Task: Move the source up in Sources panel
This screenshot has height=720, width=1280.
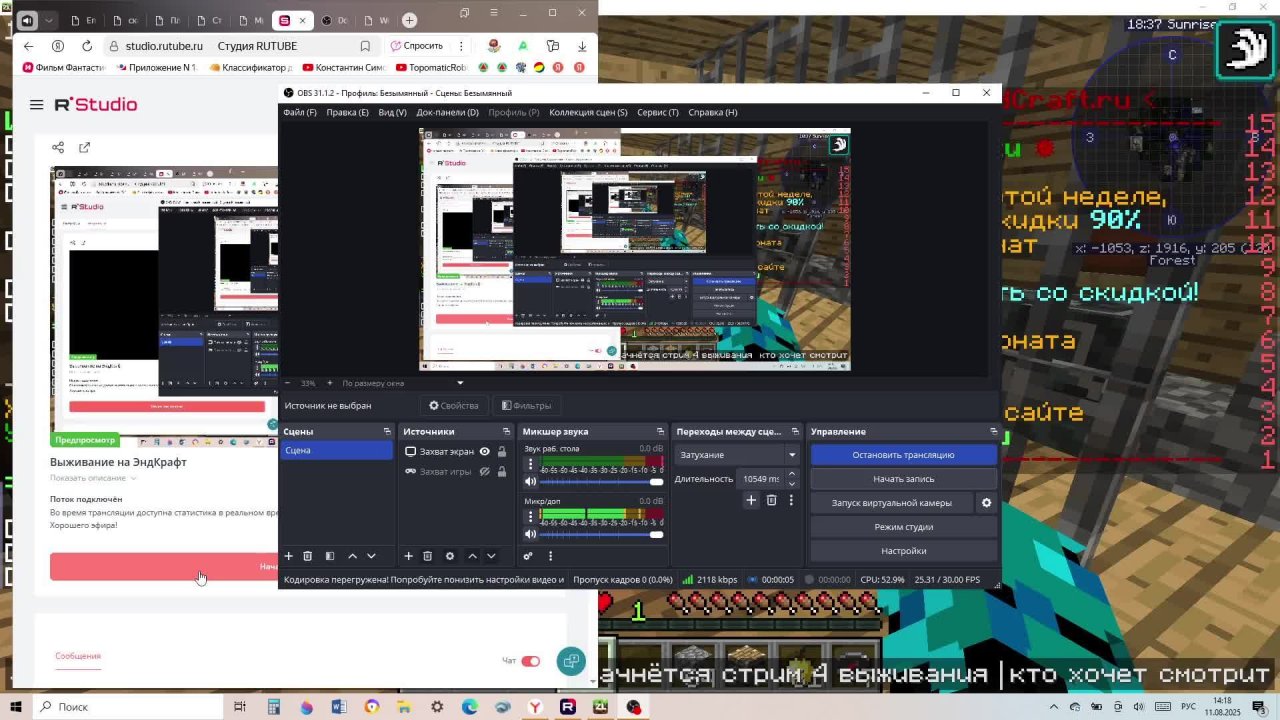Action: click(x=472, y=556)
